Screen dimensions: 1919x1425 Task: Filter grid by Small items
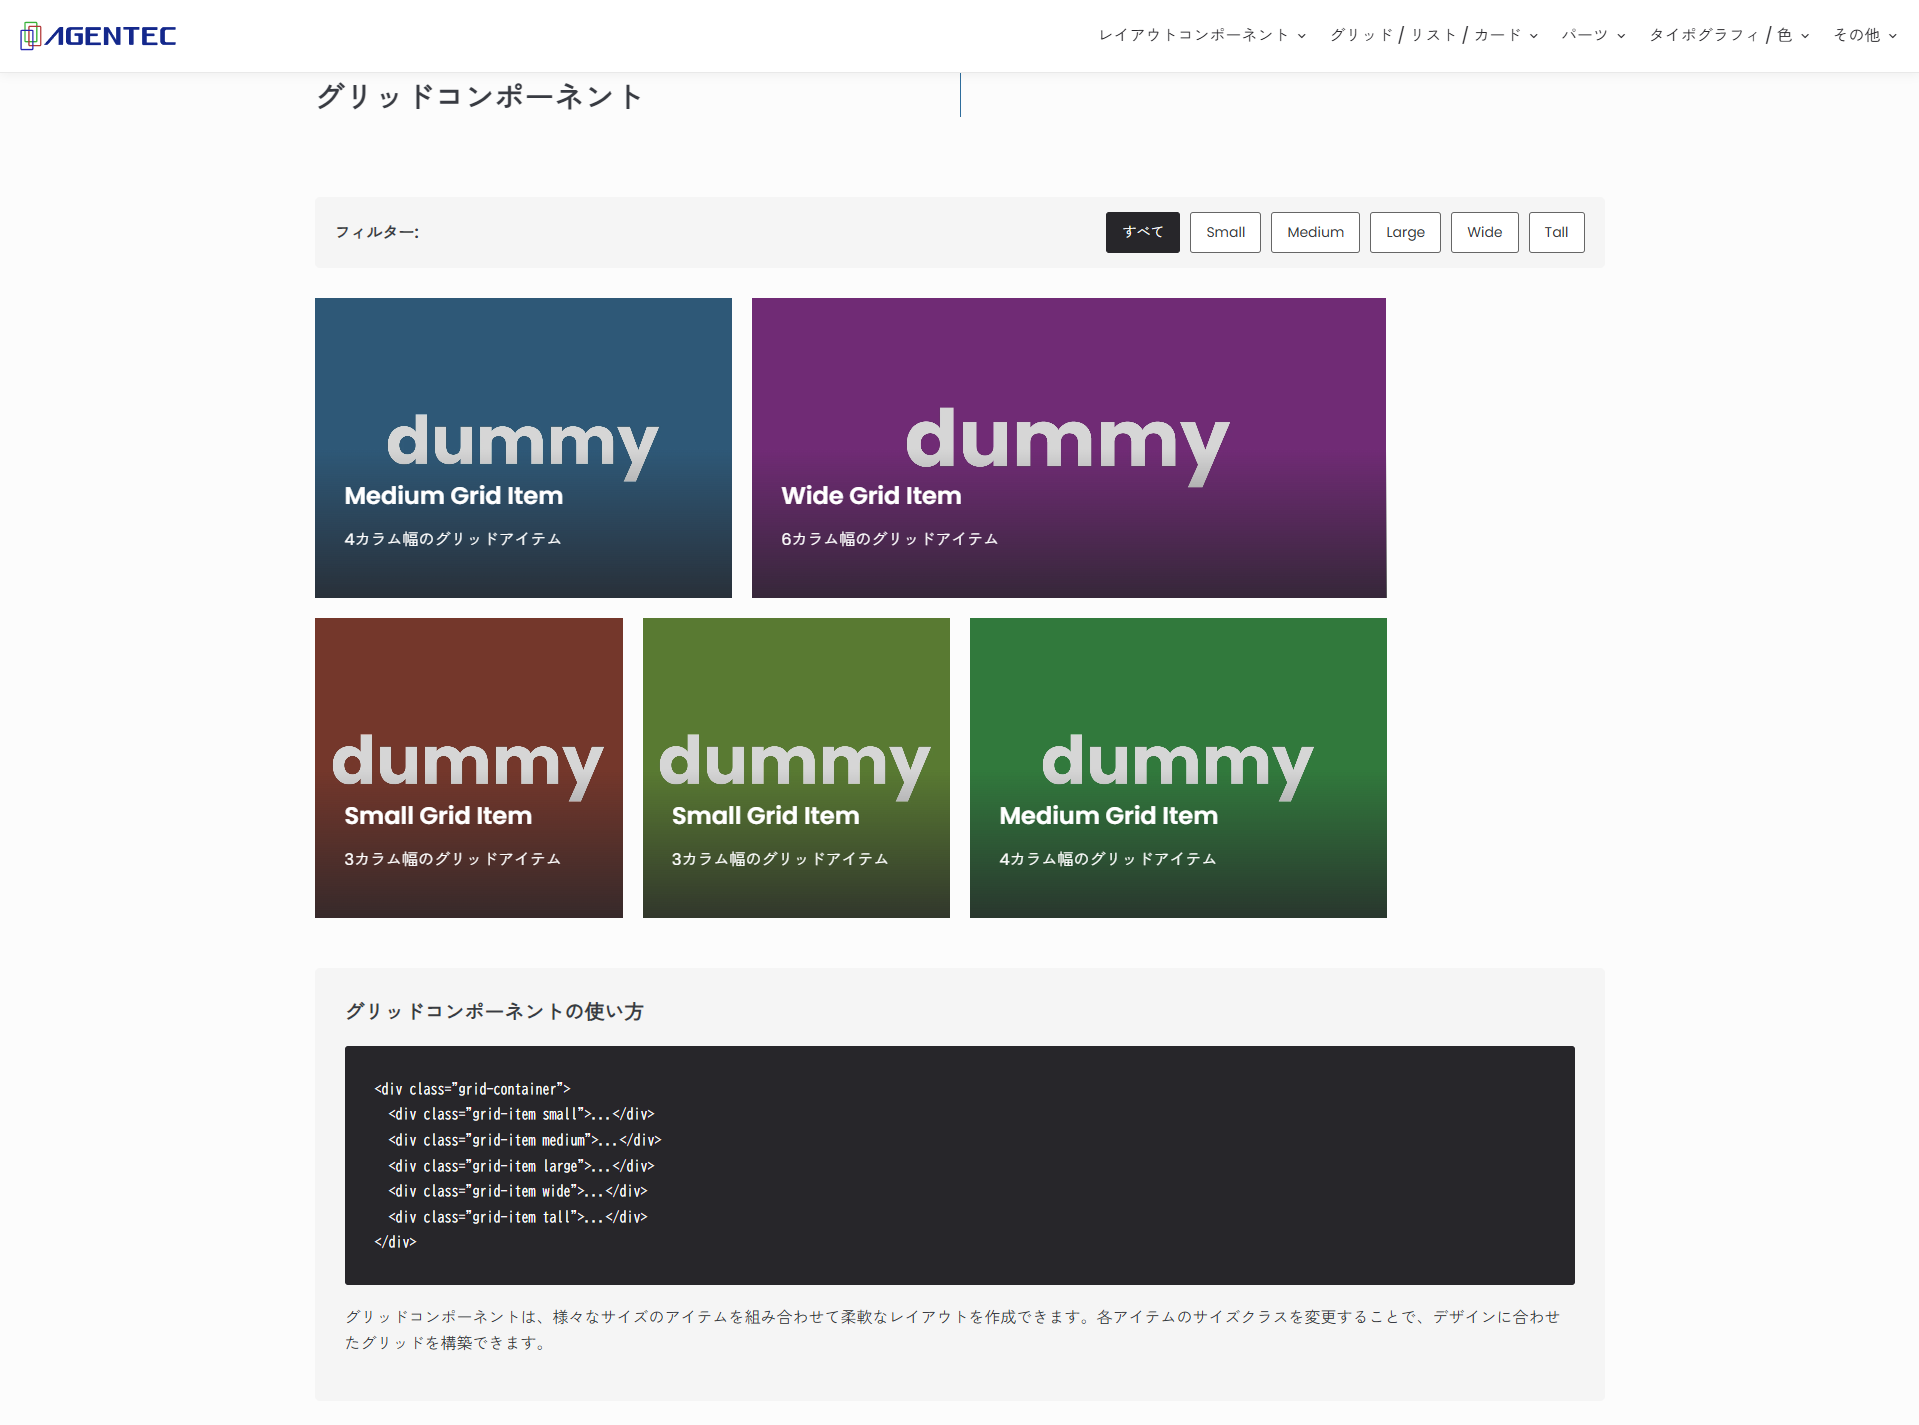(1225, 232)
